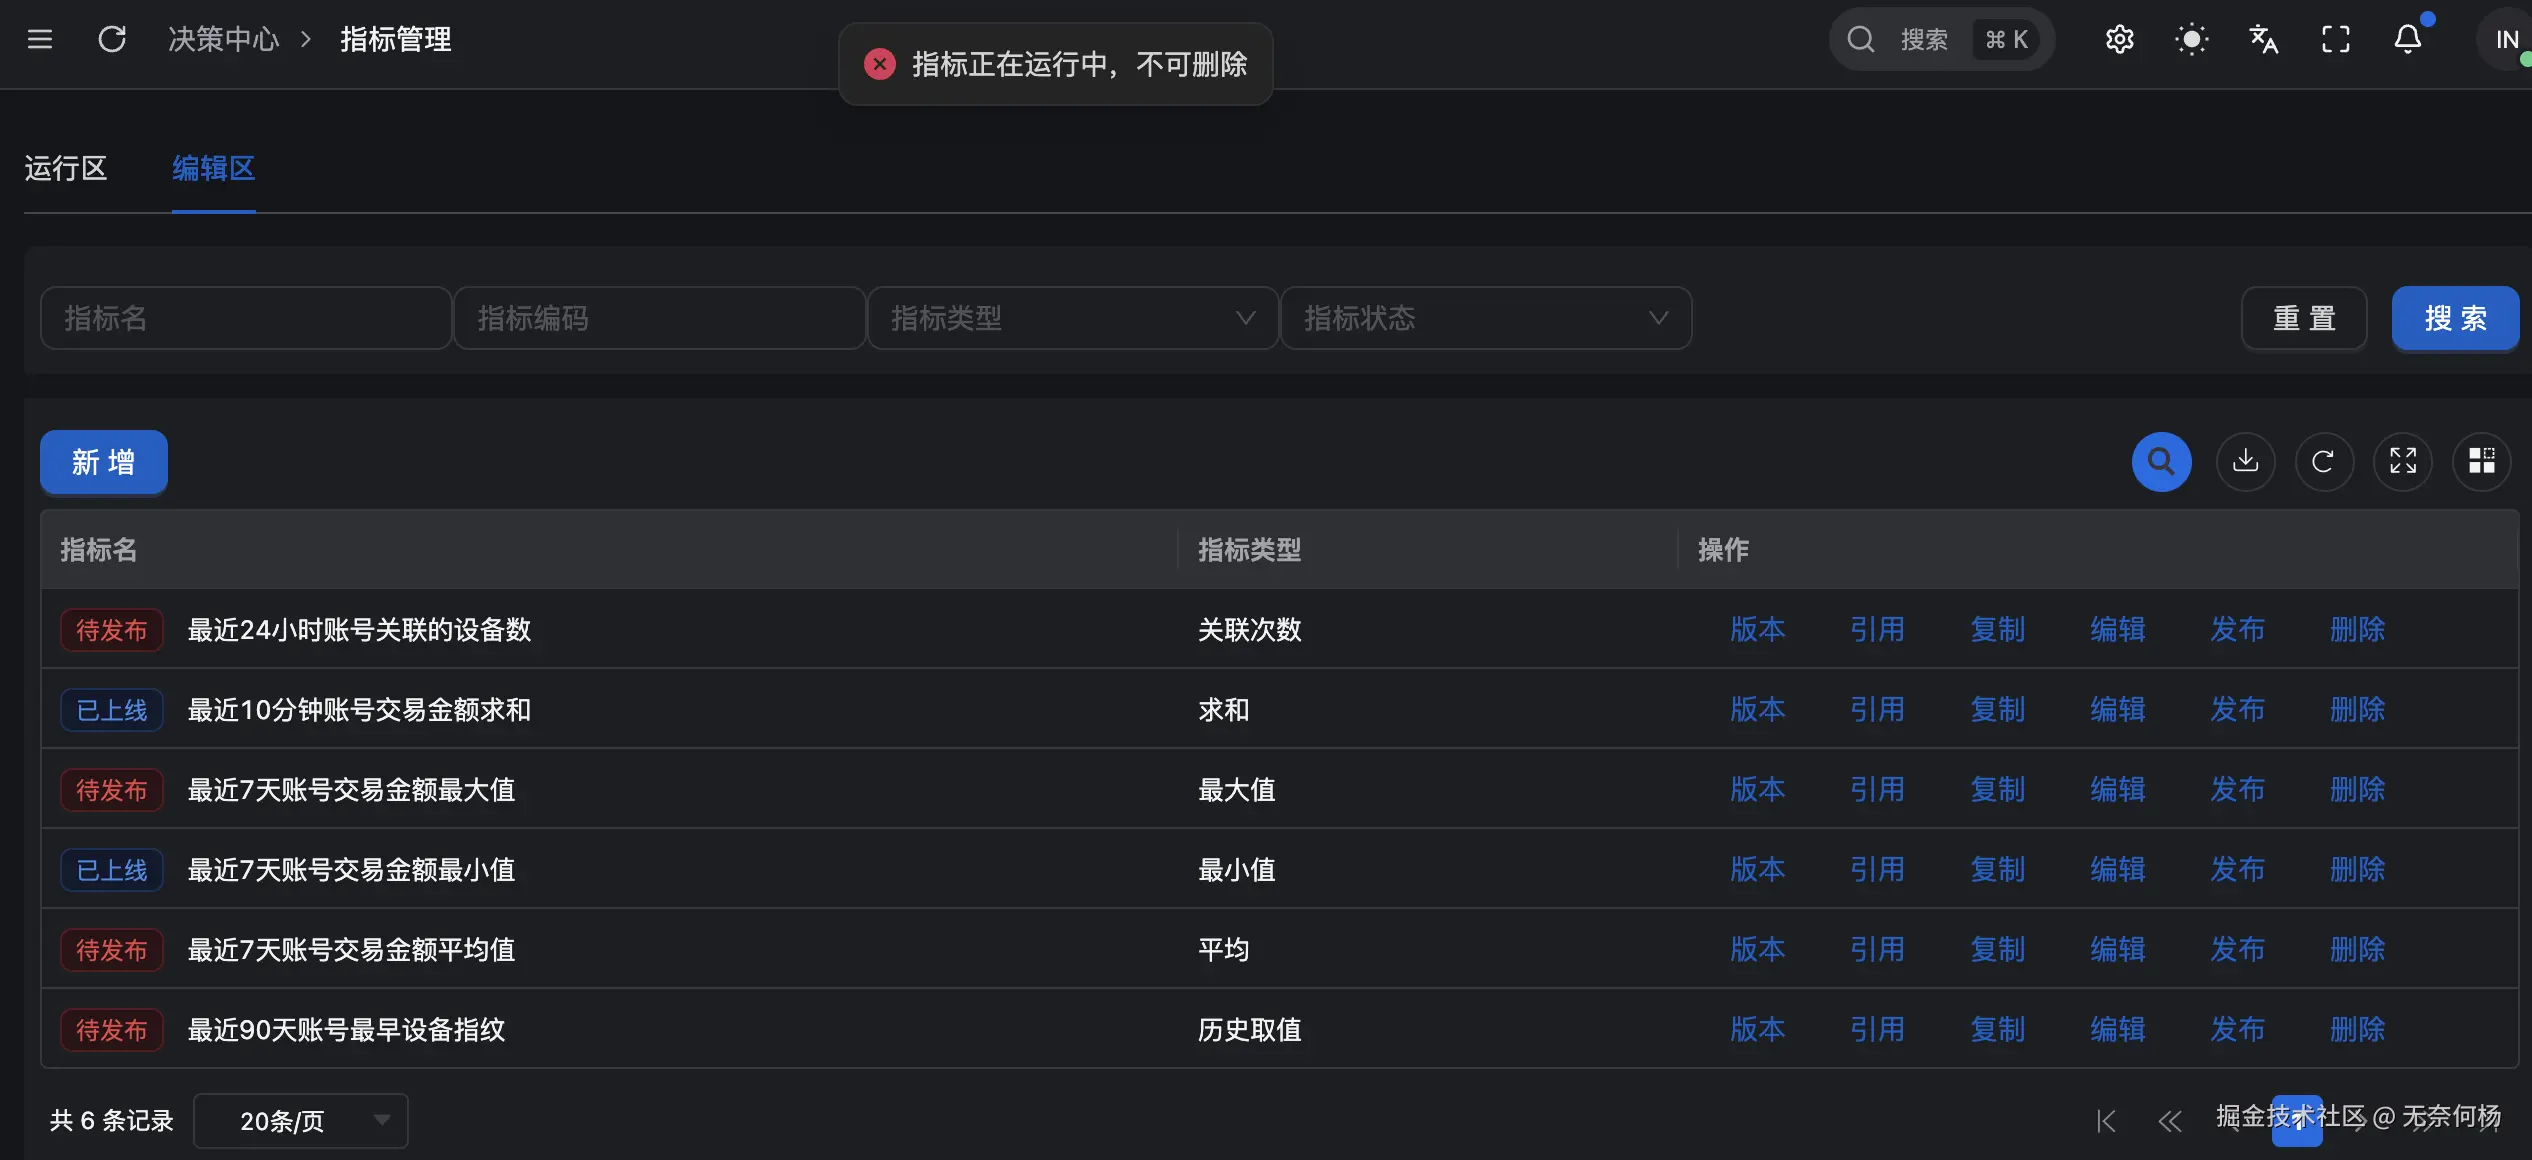Click table export download icon
The height and width of the screenshot is (1160, 2532).
click(x=2245, y=461)
